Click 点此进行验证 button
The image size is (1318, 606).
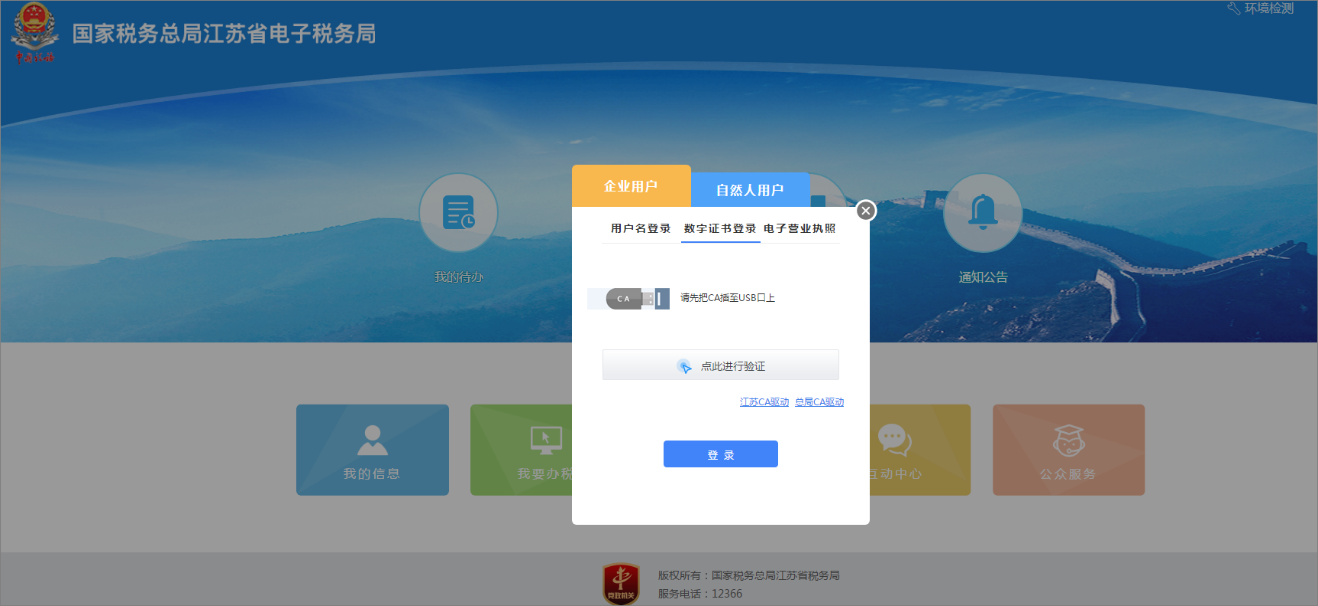pyautogui.click(x=720, y=366)
